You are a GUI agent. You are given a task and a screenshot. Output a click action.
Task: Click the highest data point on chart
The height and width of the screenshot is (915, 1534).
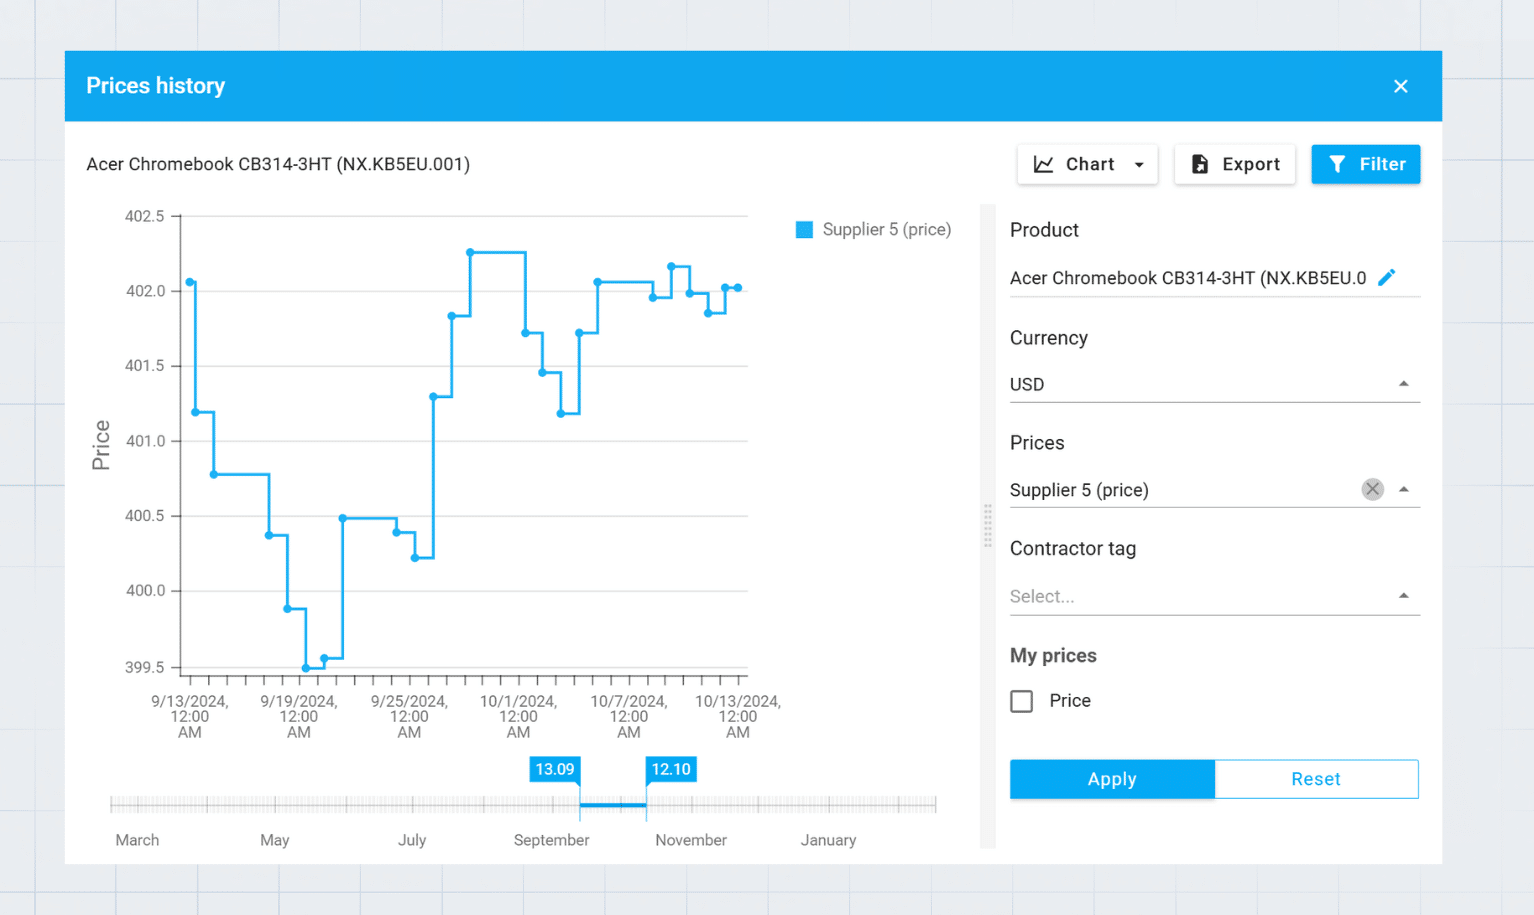click(x=470, y=253)
